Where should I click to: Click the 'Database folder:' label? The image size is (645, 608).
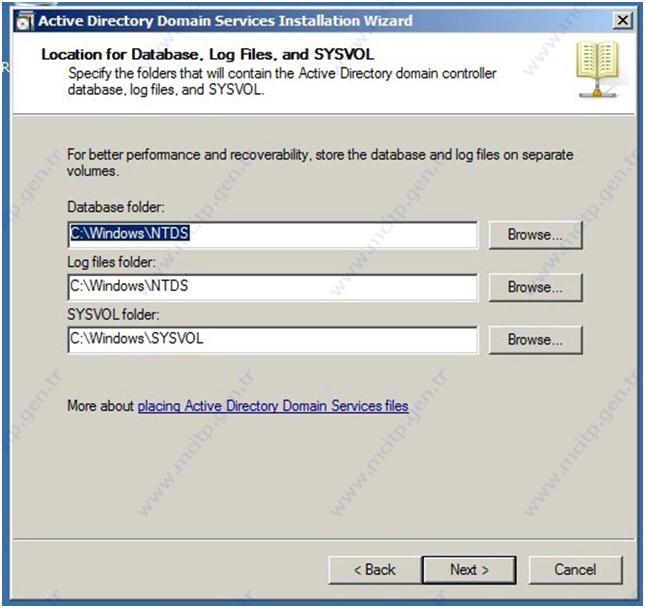[x=116, y=207]
